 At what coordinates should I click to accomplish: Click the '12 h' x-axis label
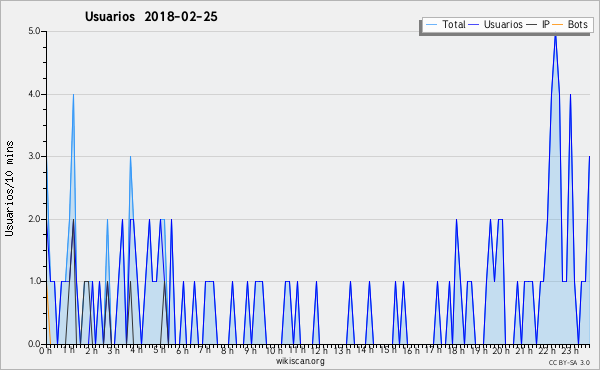pos(319,350)
